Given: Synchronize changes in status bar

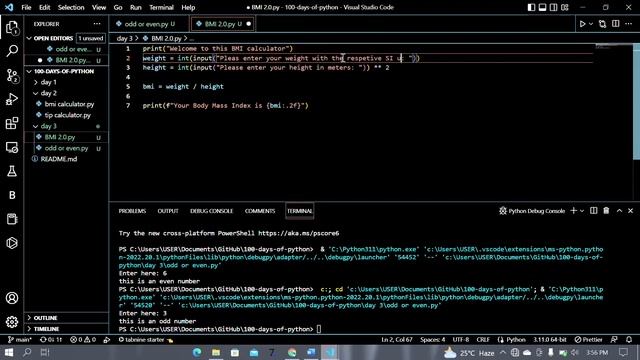Looking at the screenshot, I should (51, 340).
